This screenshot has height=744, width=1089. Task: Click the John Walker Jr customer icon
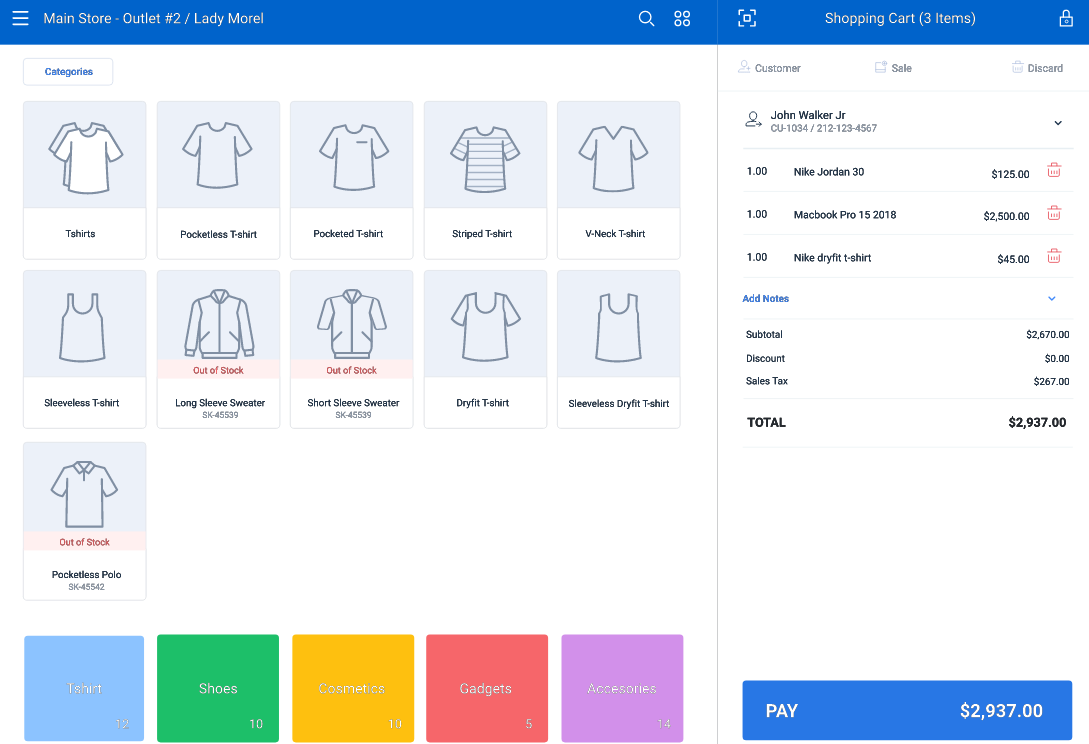(x=753, y=119)
